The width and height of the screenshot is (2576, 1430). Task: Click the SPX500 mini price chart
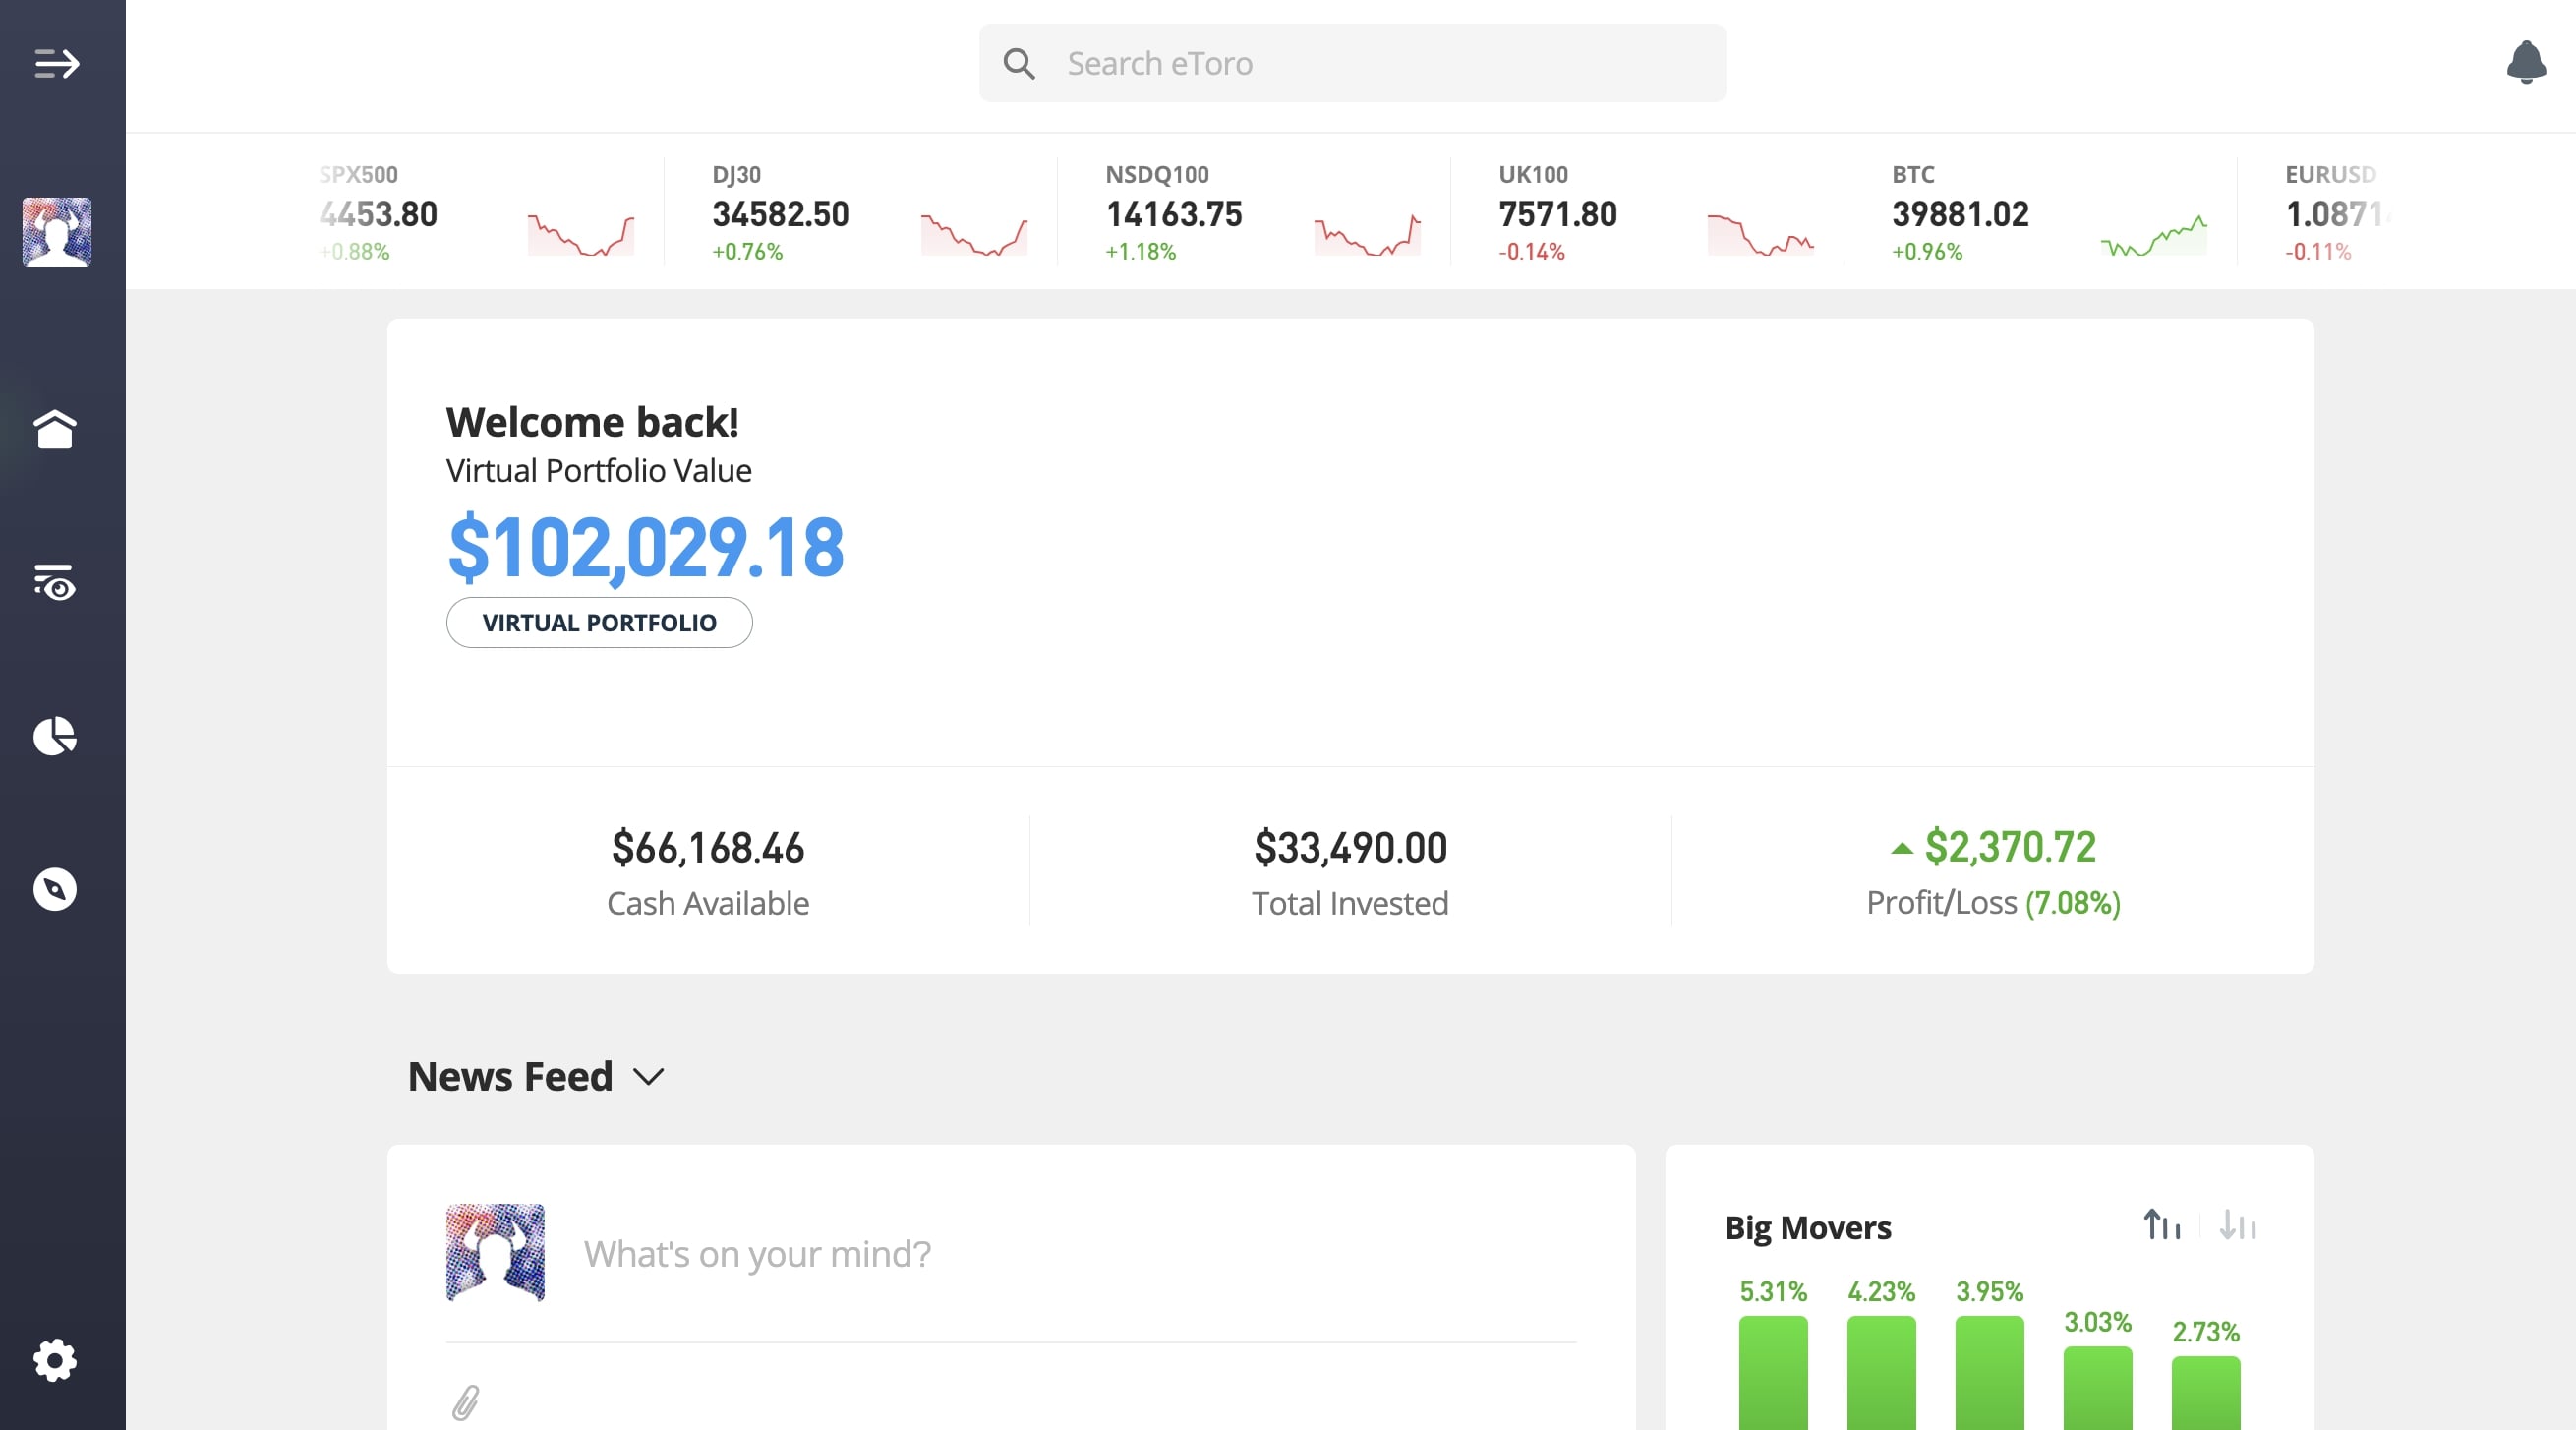pyautogui.click(x=581, y=235)
